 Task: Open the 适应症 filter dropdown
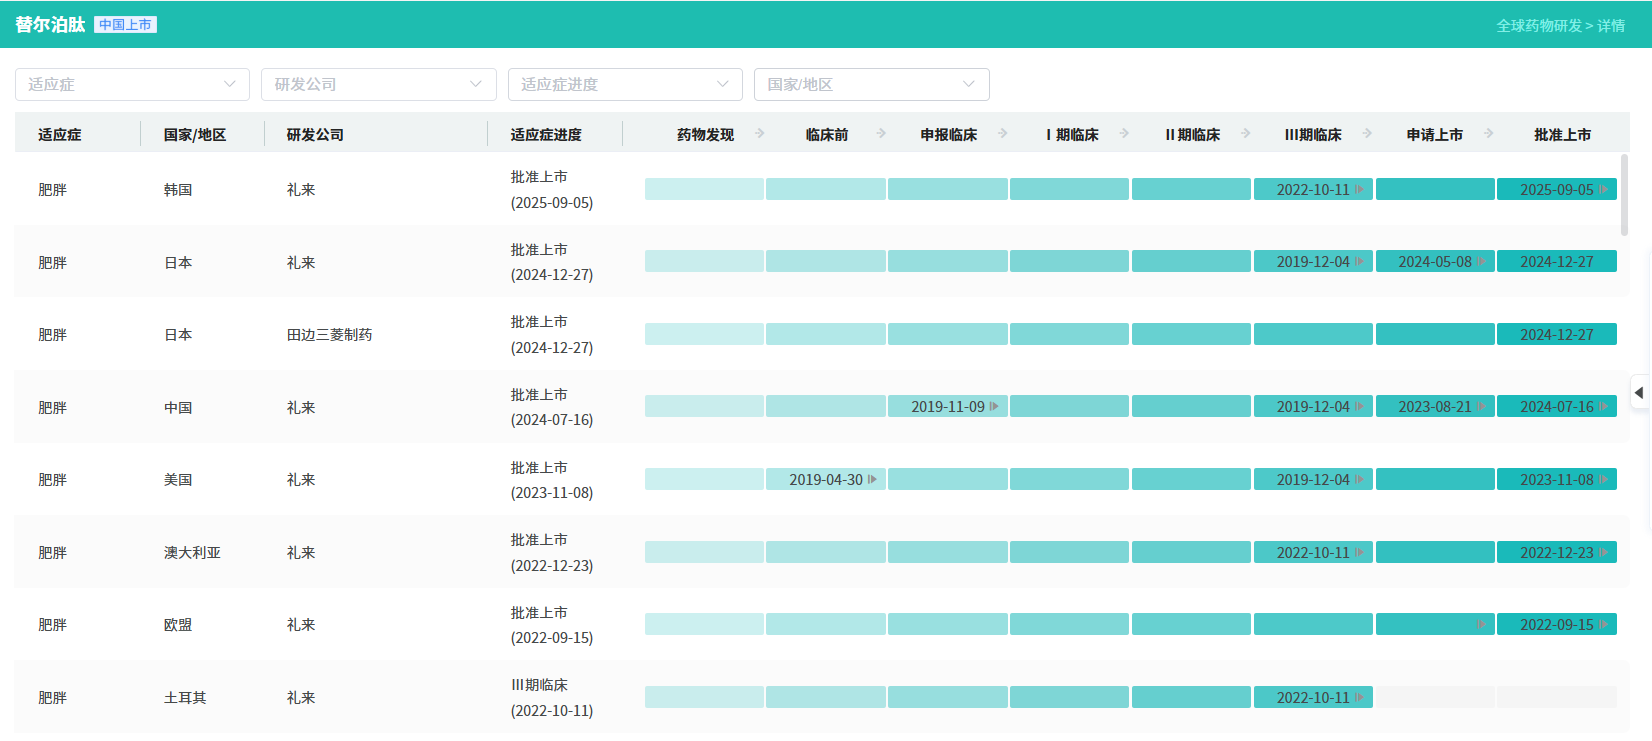[x=132, y=85]
